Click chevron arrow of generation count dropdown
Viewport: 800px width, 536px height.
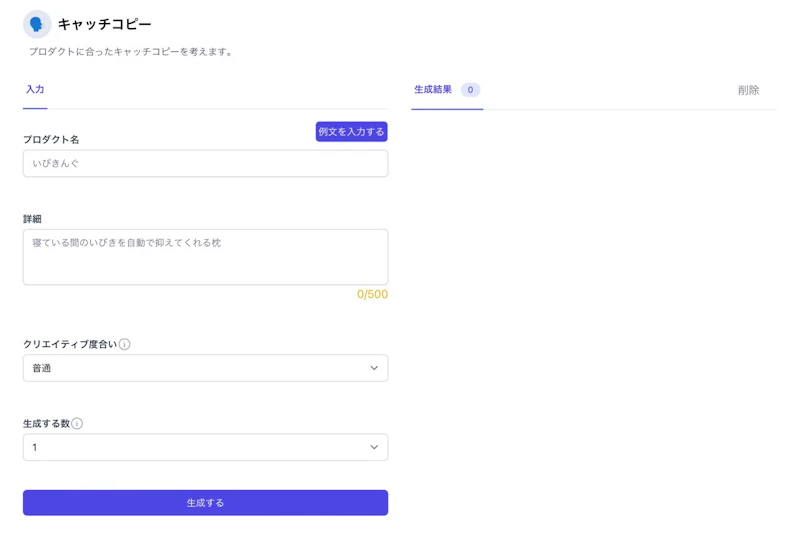click(x=374, y=447)
